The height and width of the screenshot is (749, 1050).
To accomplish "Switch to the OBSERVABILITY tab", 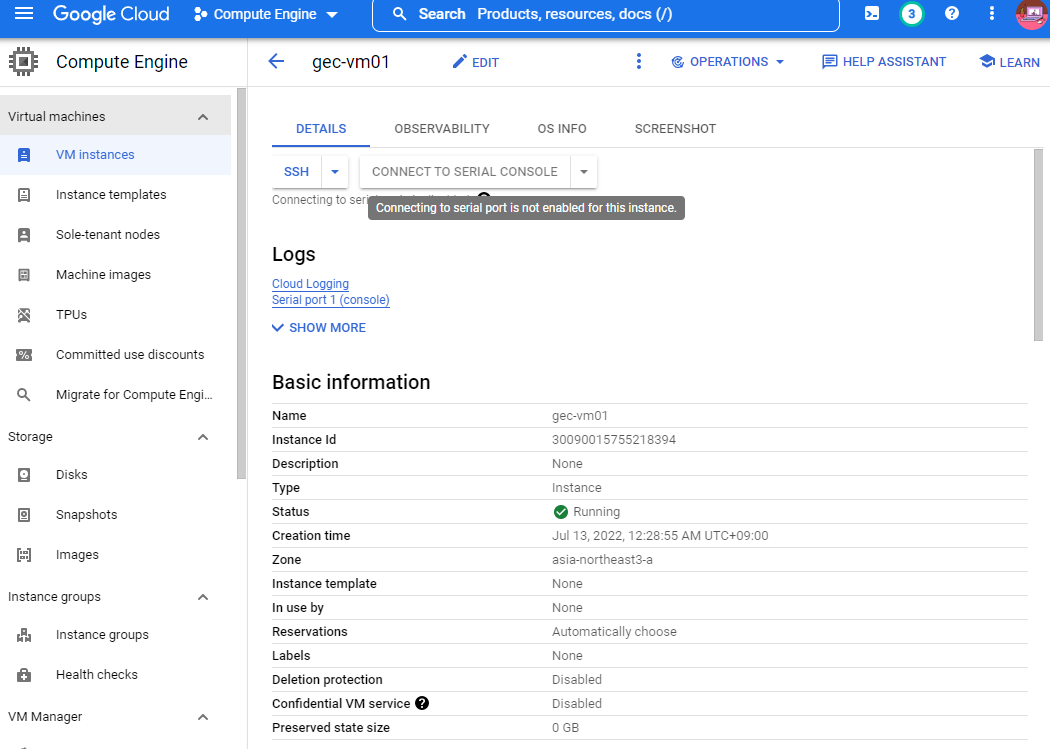I will tap(442, 129).
